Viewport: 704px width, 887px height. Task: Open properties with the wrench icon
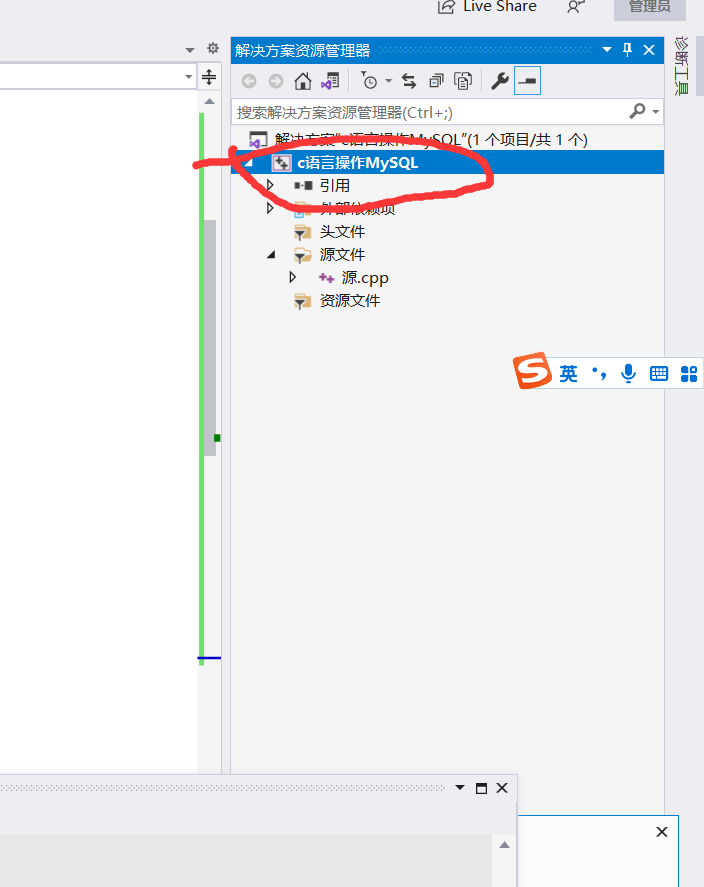pos(499,81)
